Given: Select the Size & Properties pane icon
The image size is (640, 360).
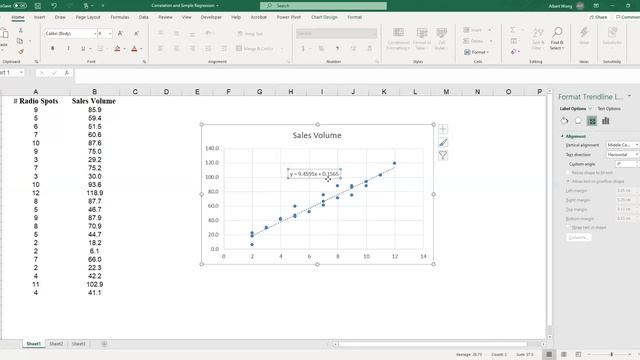Looking at the screenshot, I should tap(592, 121).
